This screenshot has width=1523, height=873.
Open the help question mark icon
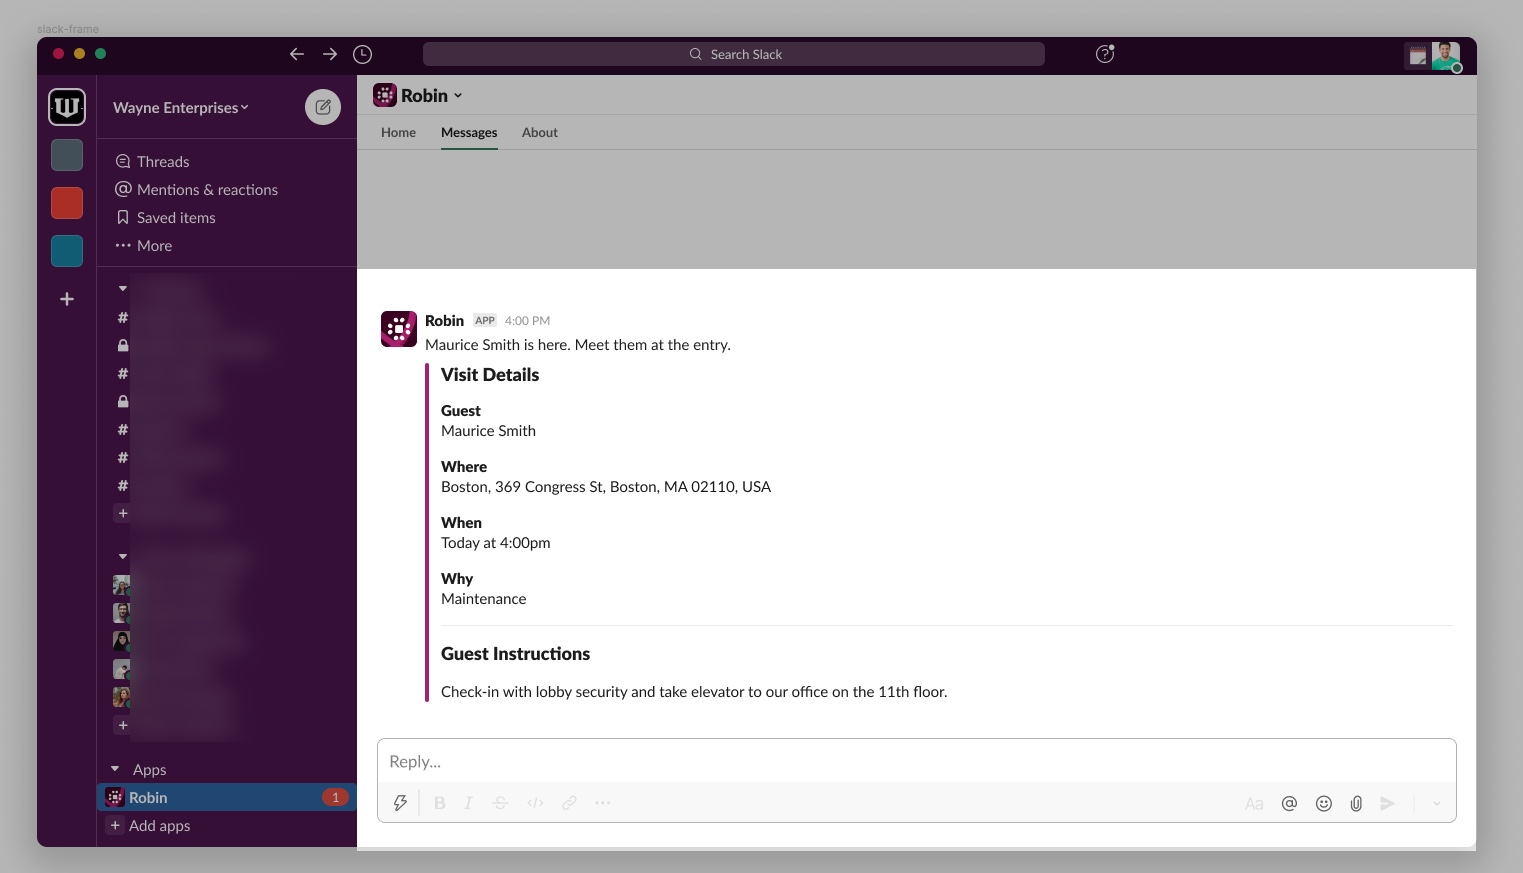[x=1105, y=54]
